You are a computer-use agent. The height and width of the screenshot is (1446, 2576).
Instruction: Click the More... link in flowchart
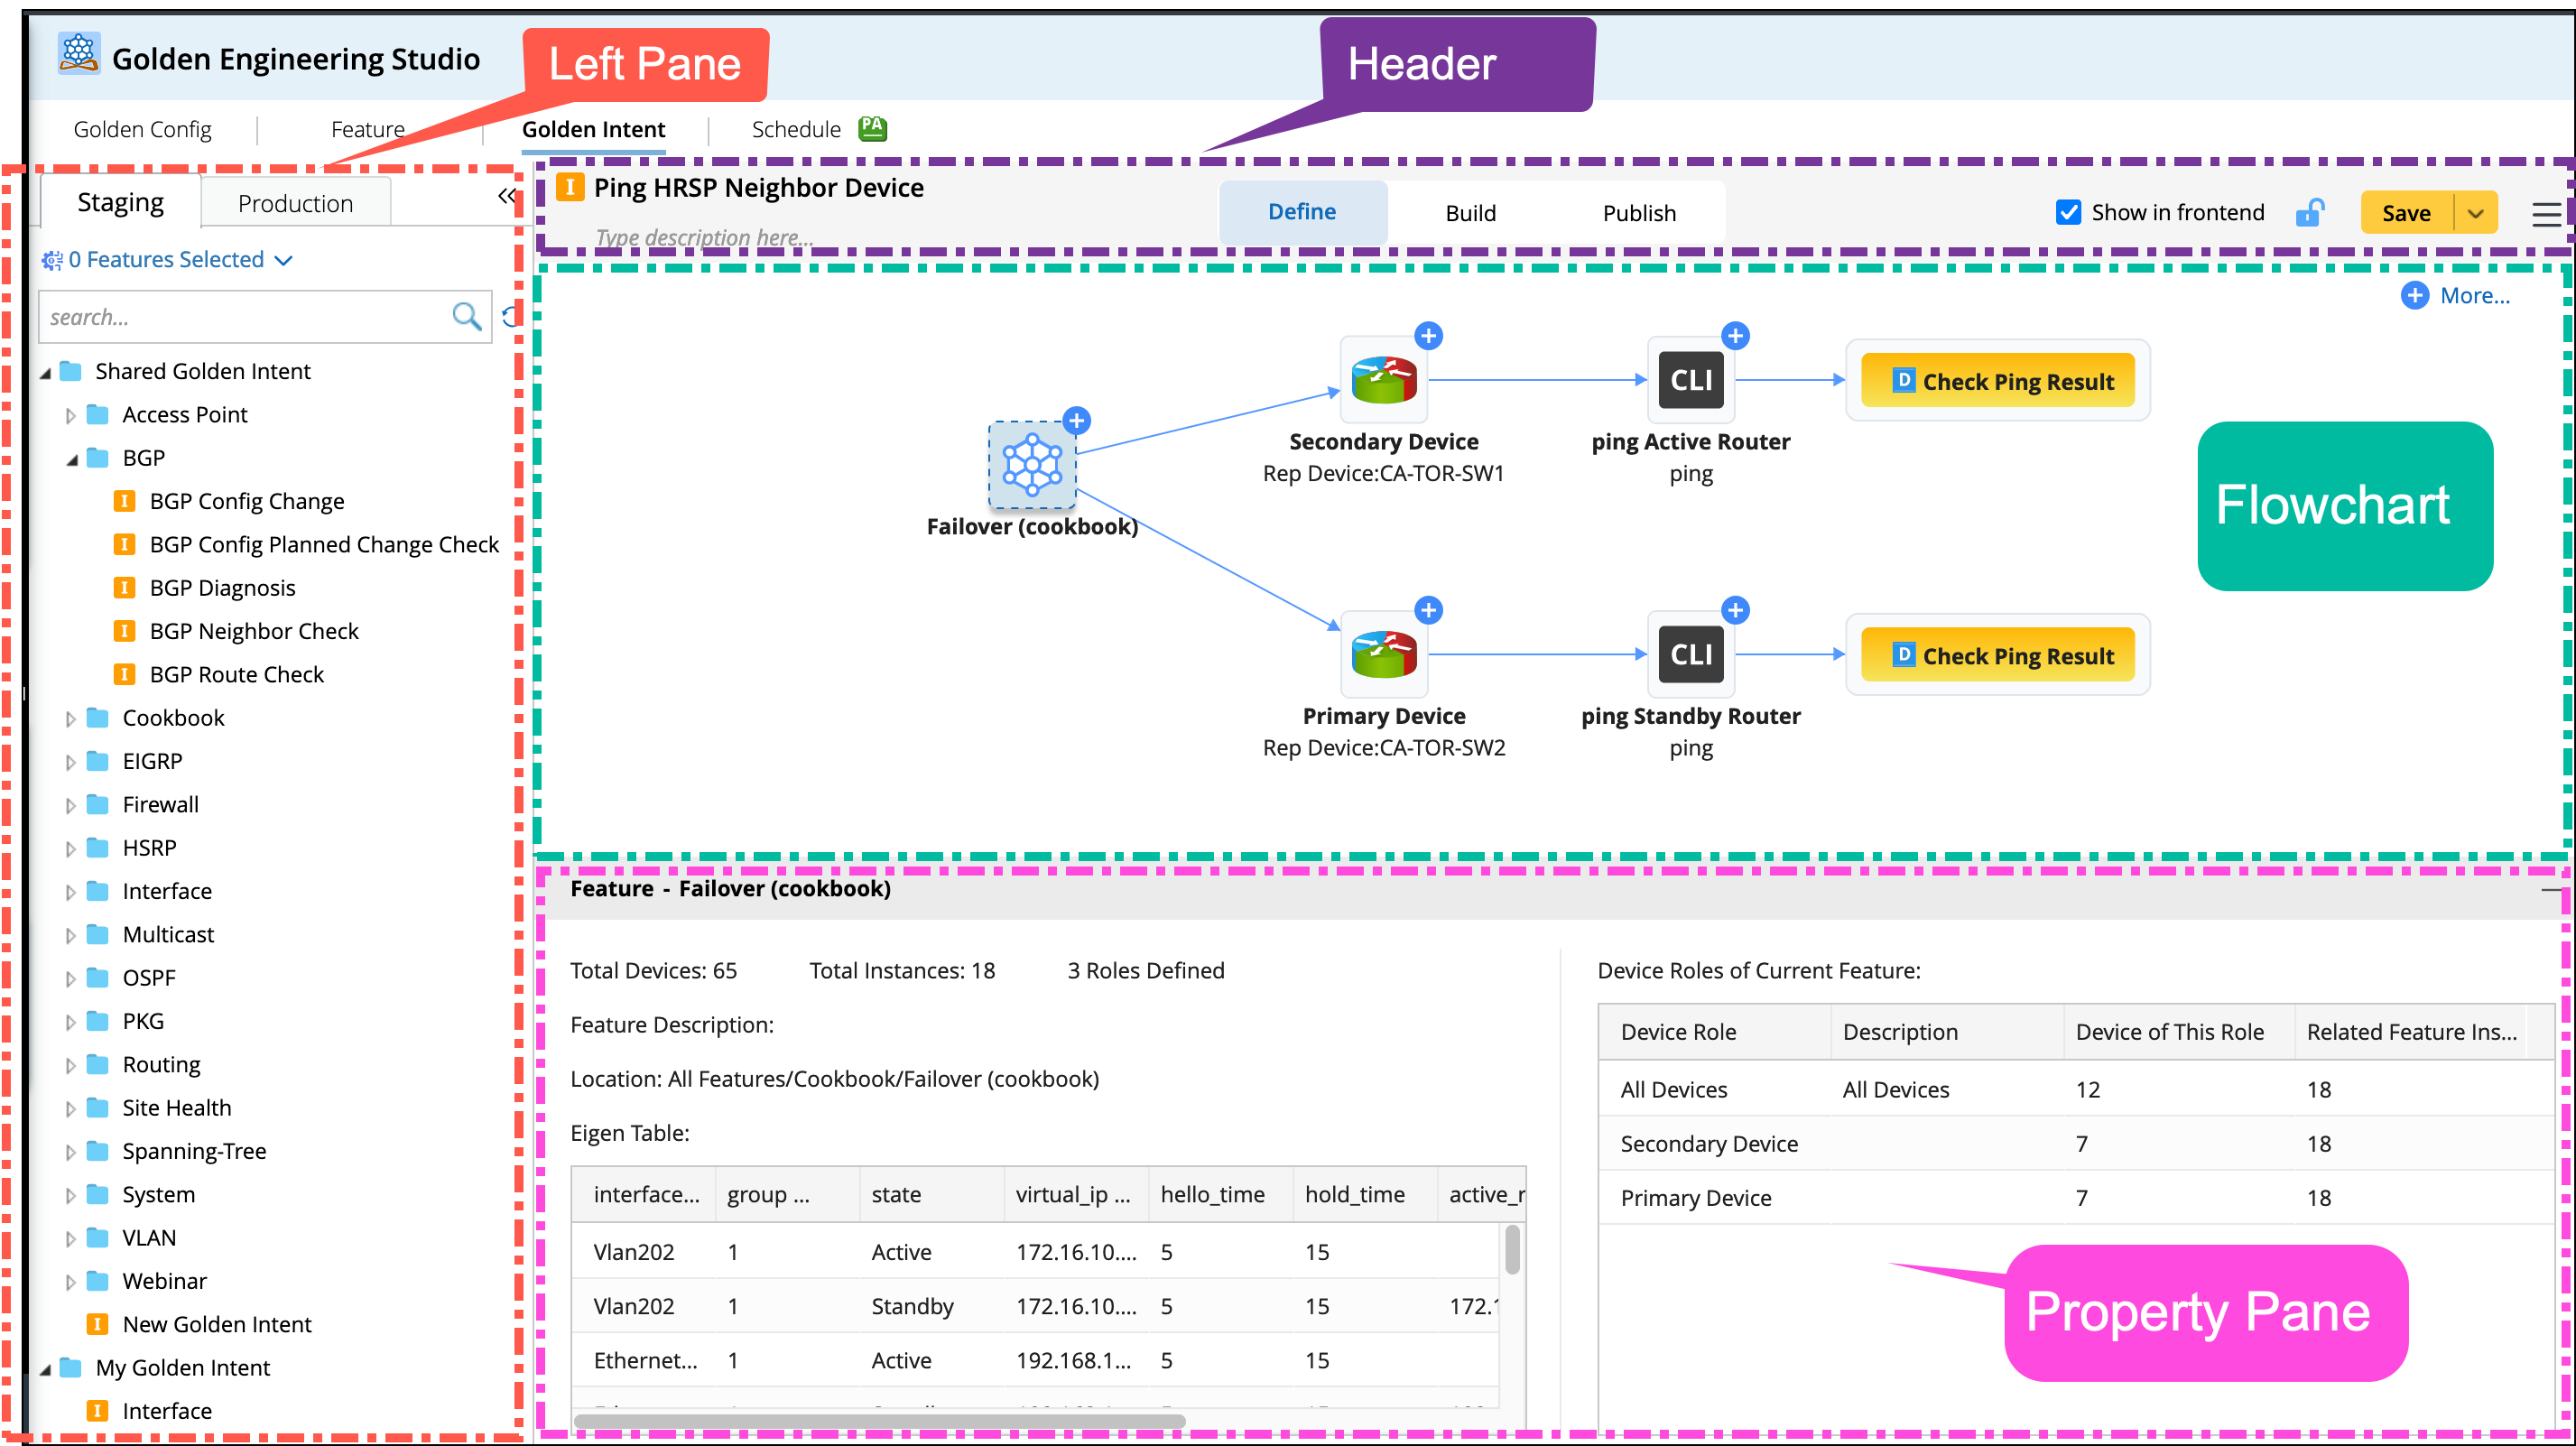[2473, 296]
